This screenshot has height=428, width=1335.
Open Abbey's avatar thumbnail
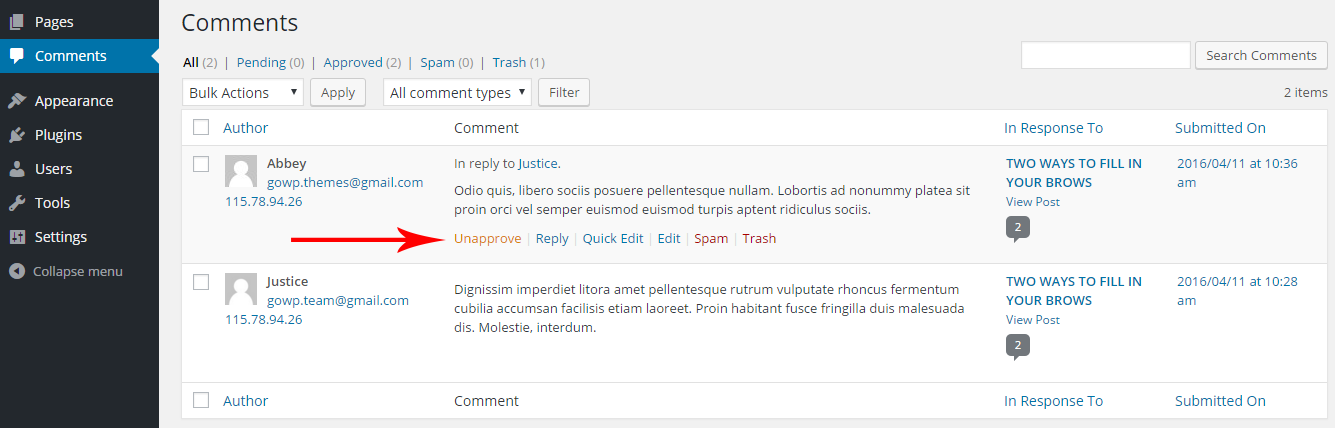pos(241,172)
